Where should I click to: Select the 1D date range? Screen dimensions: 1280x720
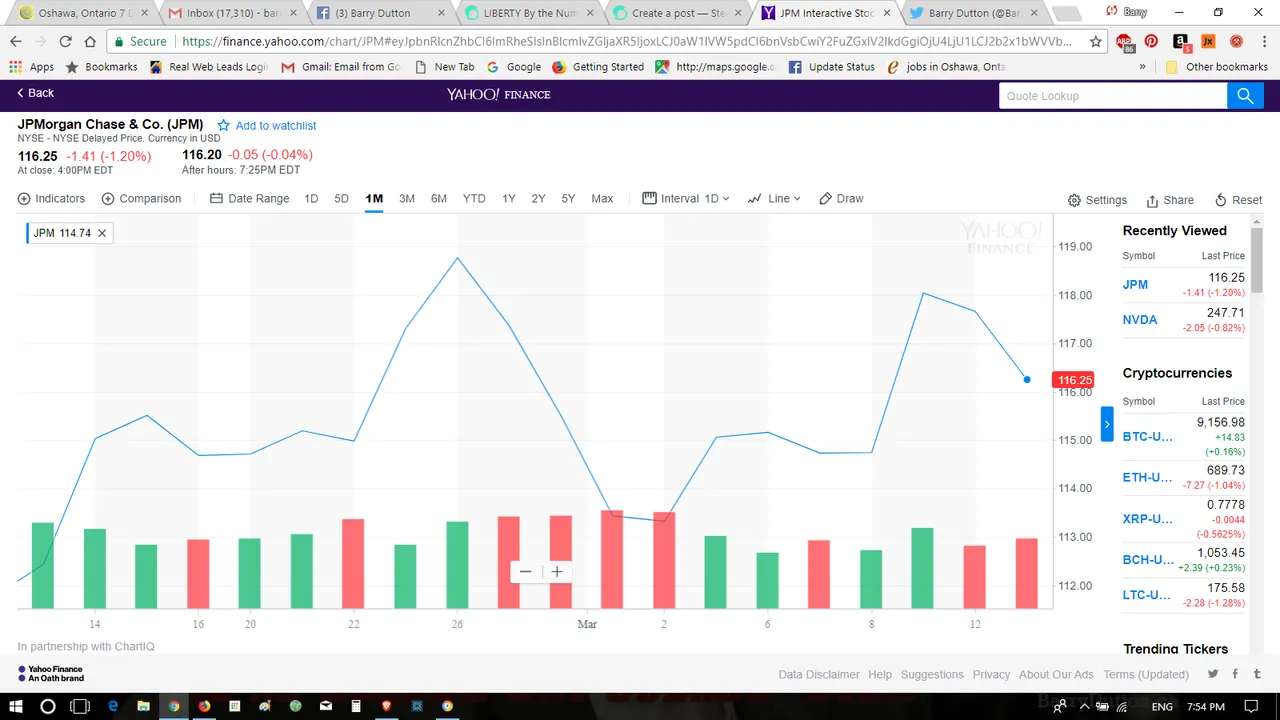point(311,199)
